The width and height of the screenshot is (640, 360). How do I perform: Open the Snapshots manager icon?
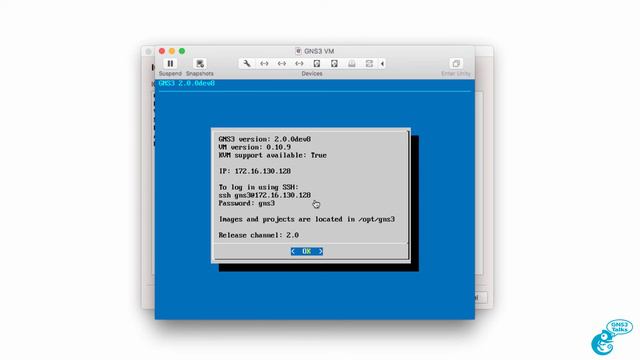pos(200,63)
